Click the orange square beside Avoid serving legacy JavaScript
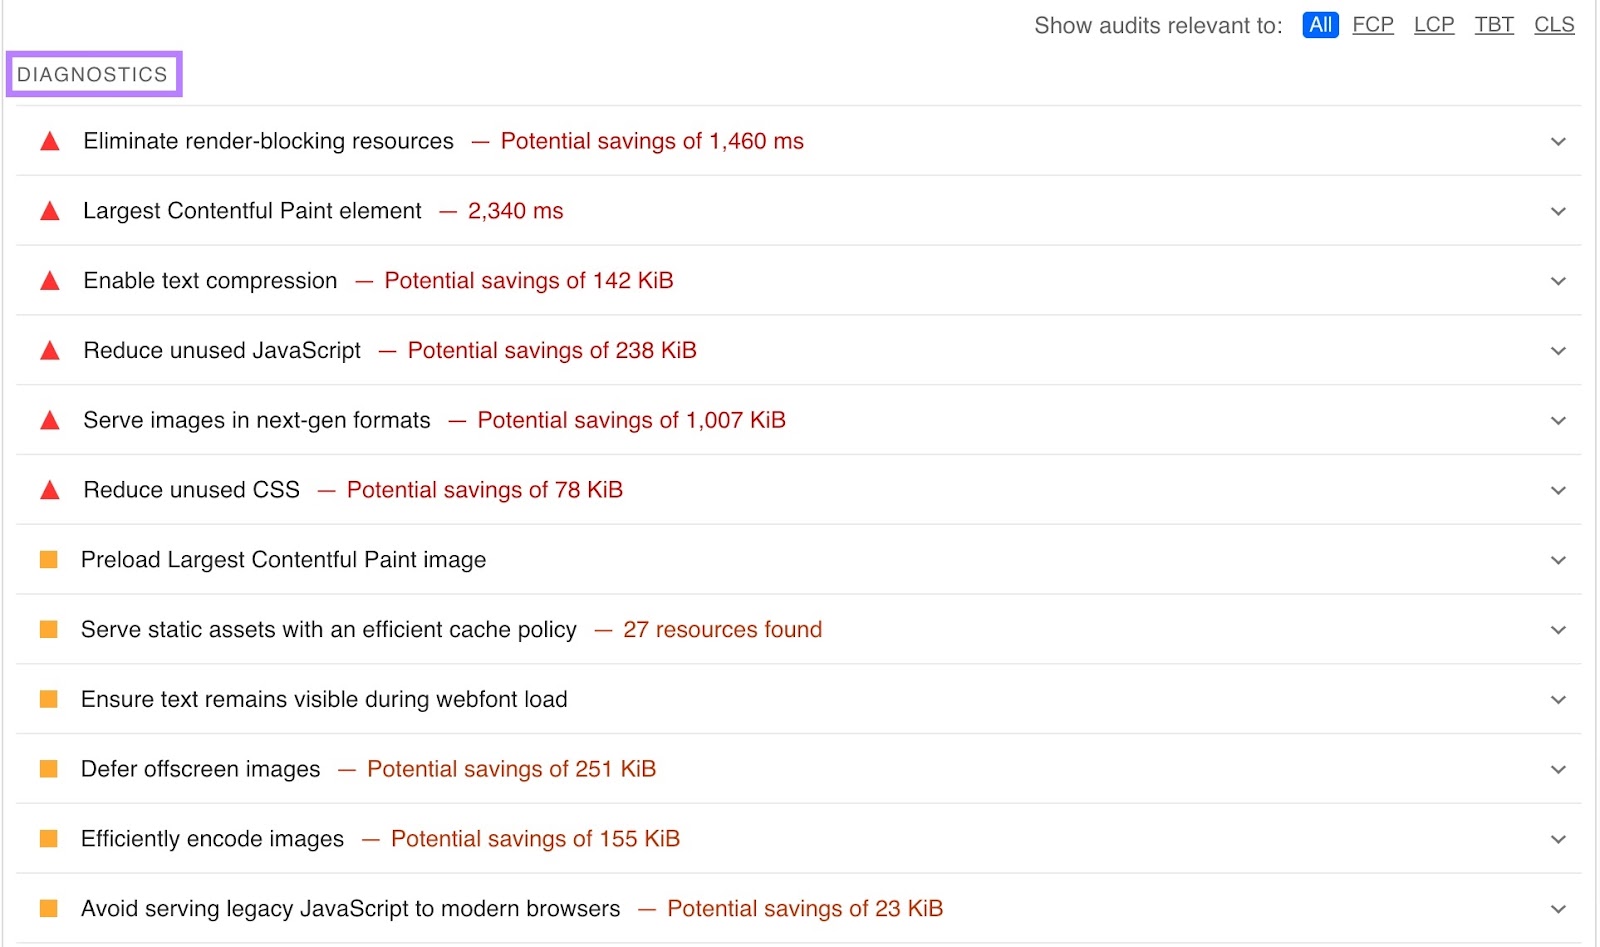Image resolution: width=1600 pixels, height=947 pixels. [x=49, y=908]
